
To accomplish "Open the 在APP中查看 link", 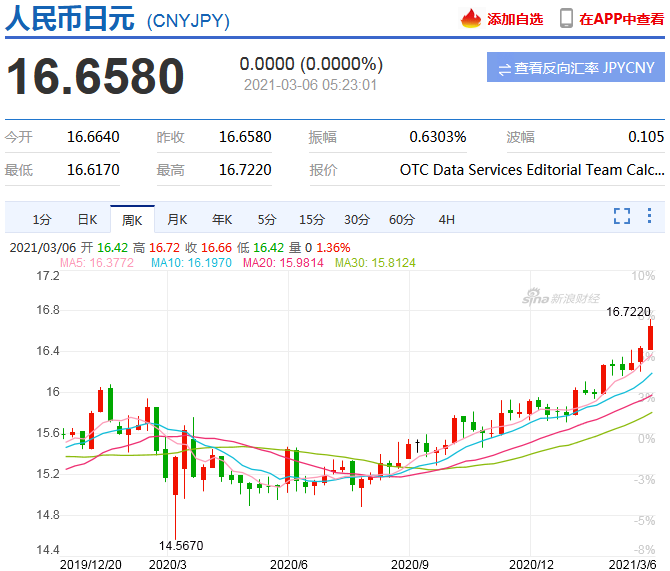I will [x=620, y=19].
